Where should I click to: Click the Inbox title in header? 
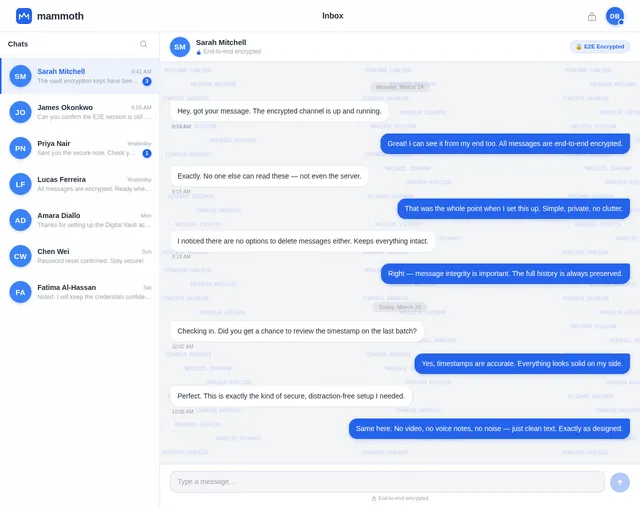point(333,16)
